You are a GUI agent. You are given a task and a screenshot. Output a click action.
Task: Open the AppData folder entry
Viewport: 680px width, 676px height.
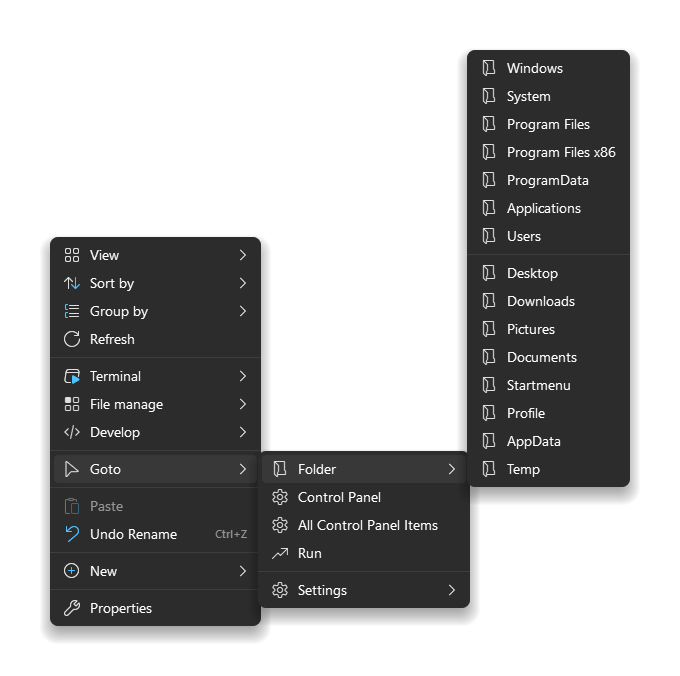click(549, 441)
